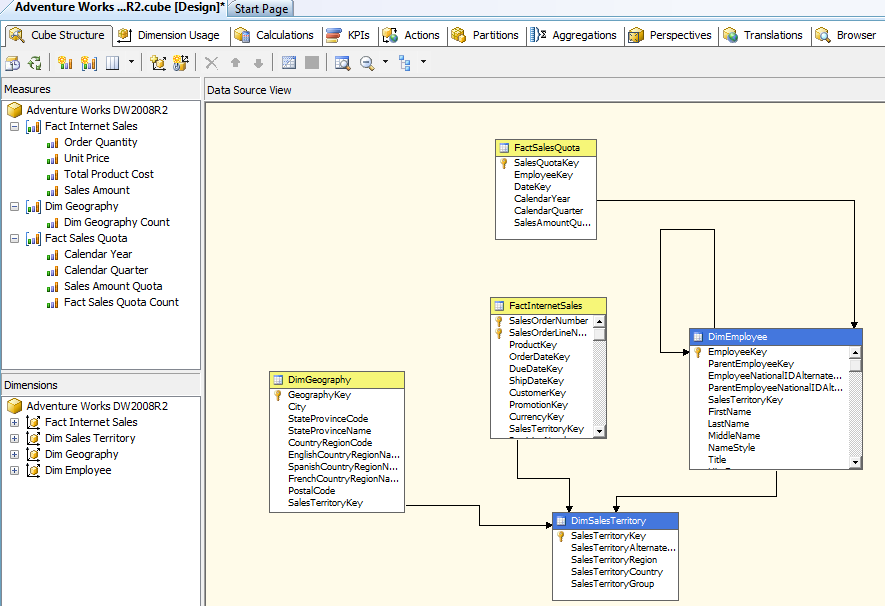Switch to the Cube Structure tab
Image resolution: width=885 pixels, height=606 pixels.
click(x=58, y=35)
